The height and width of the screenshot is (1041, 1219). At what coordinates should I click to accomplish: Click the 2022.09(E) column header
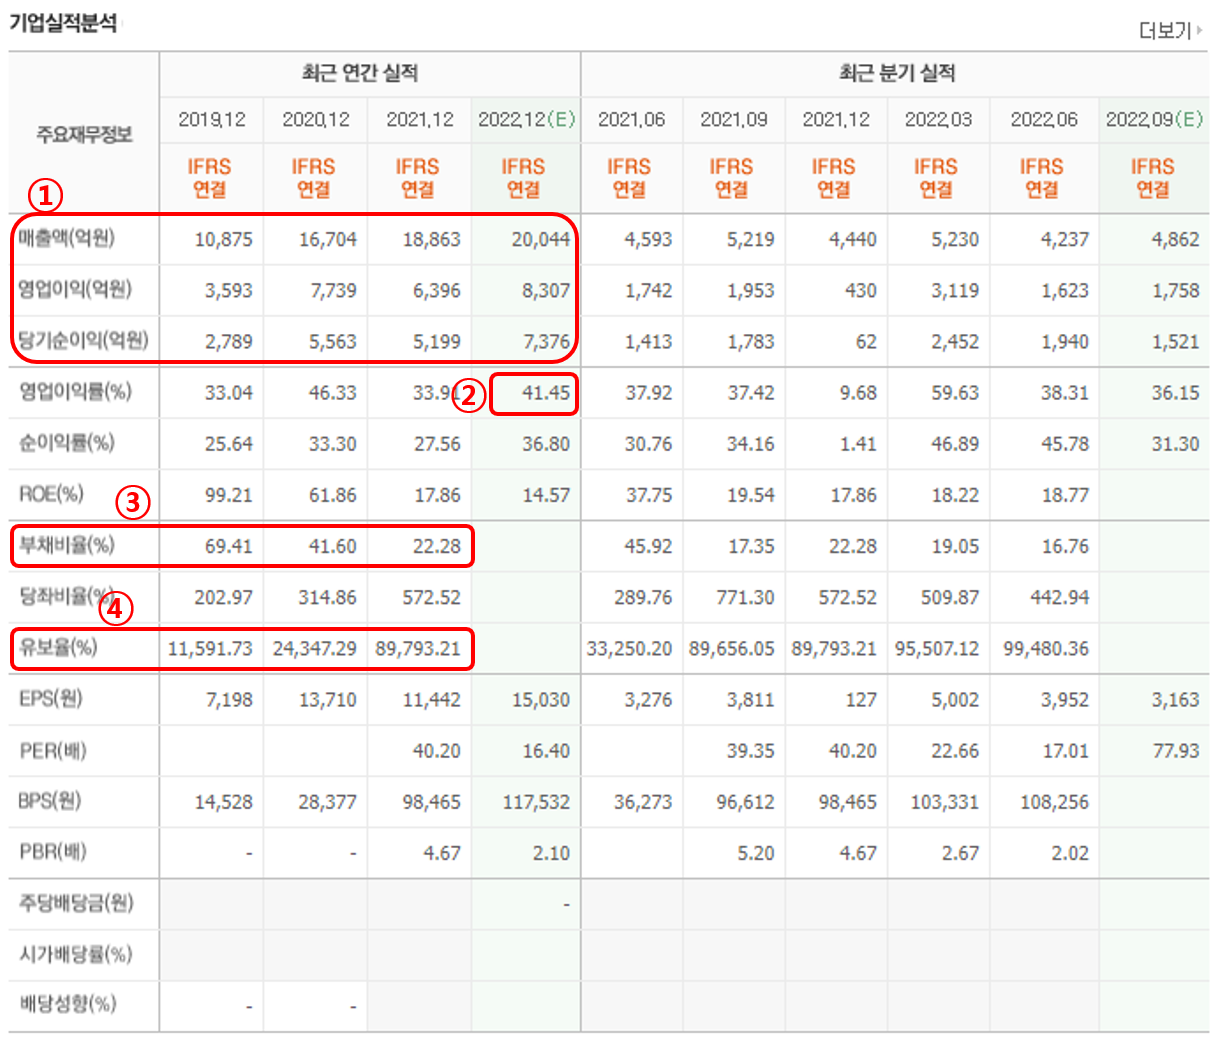pos(1154,119)
